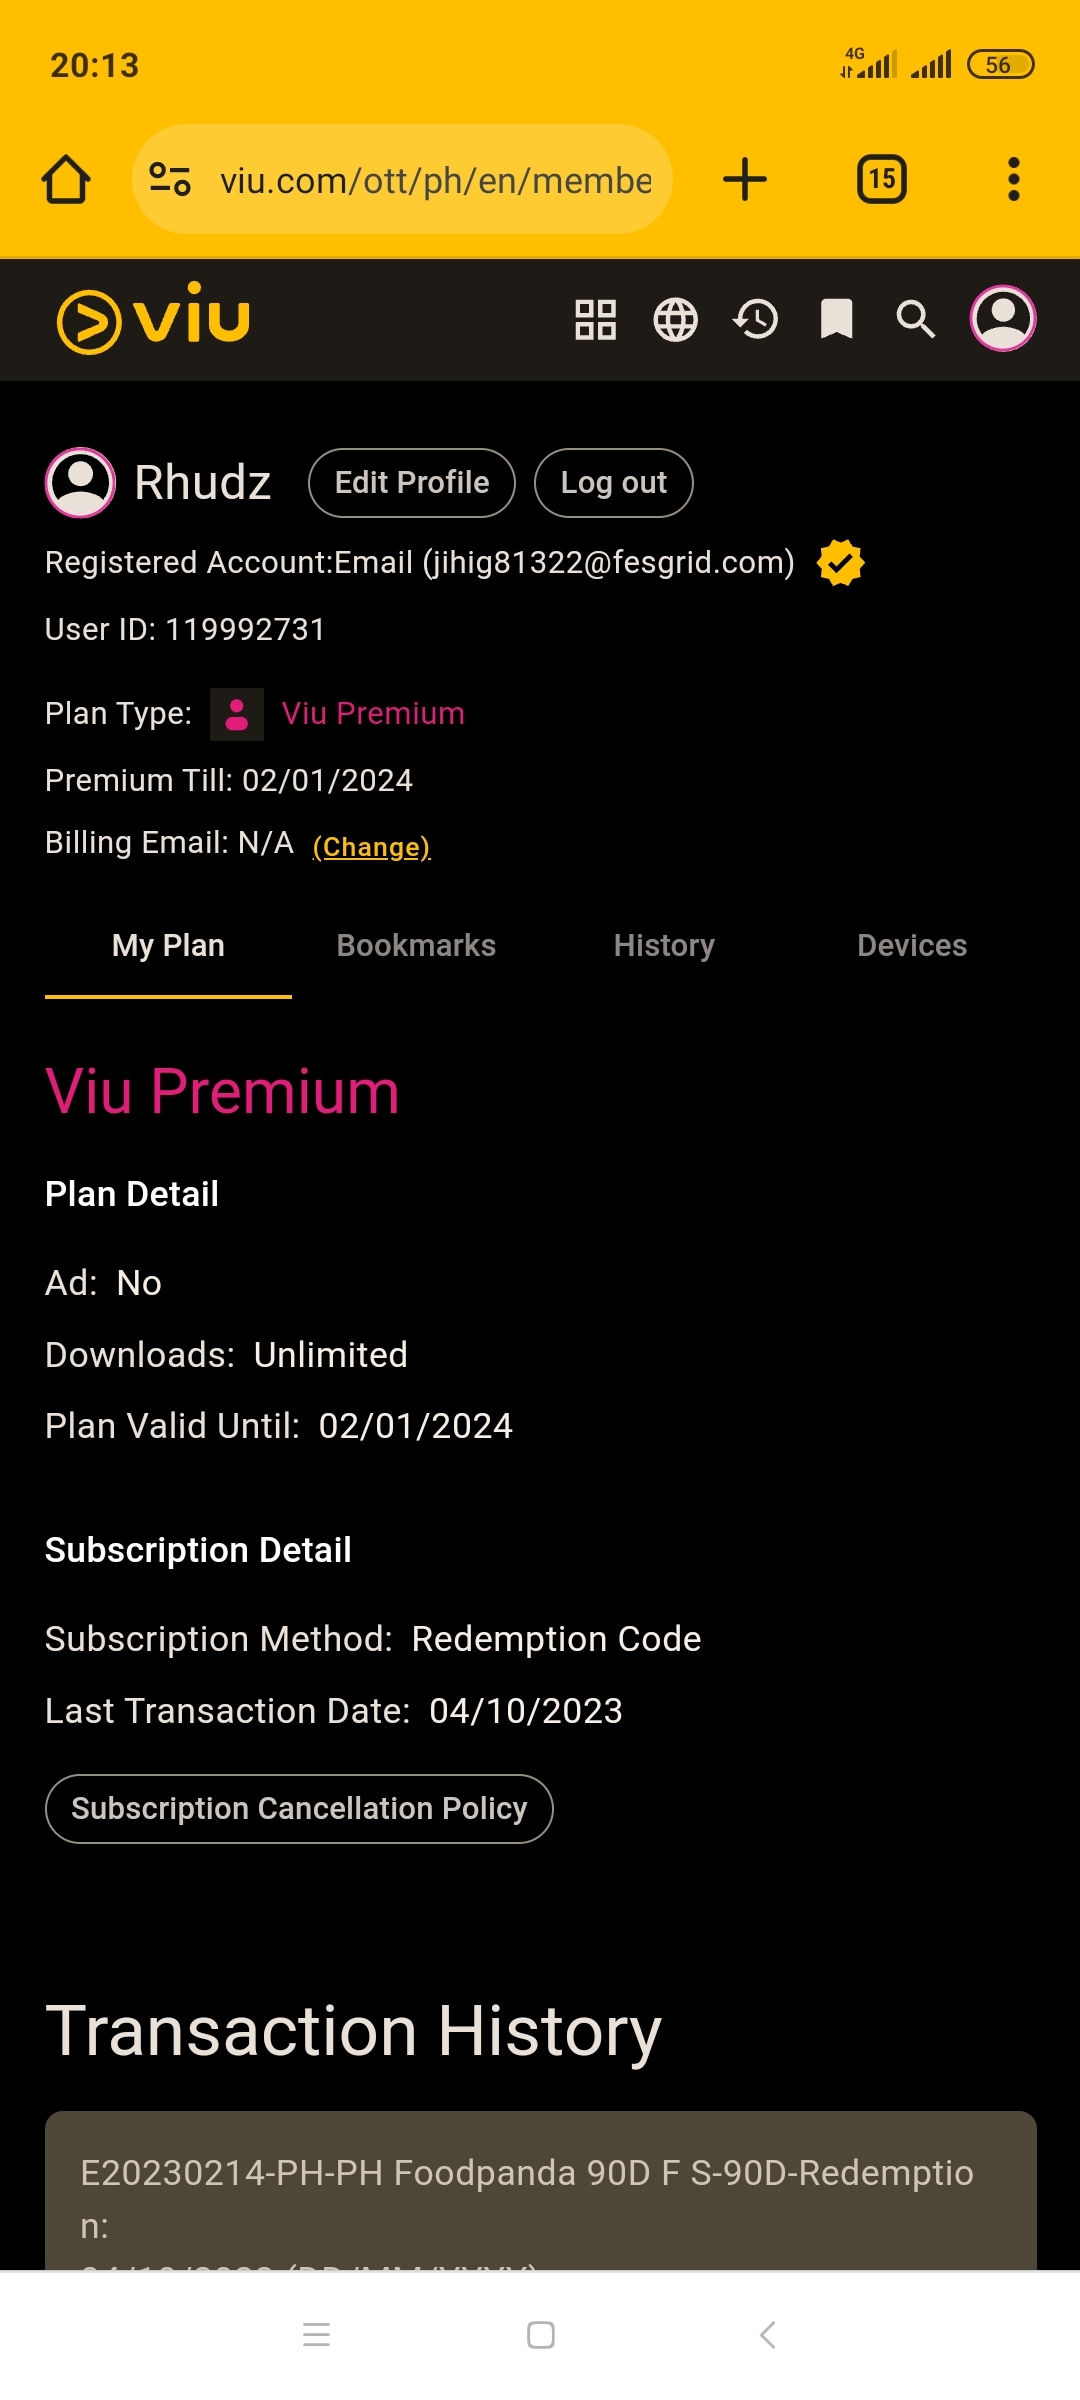This screenshot has height=2400, width=1080.
Task: Open the Viu categories grid icon
Action: pyautogui.click(x=596, y=320)
